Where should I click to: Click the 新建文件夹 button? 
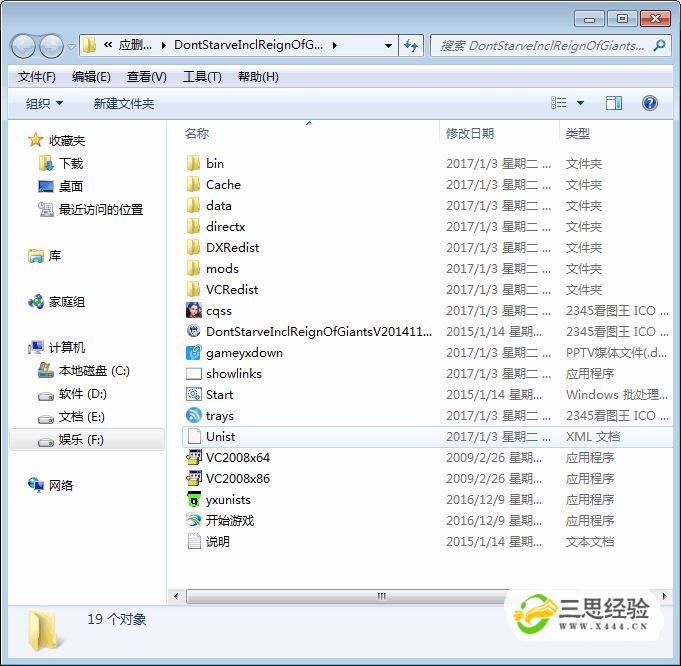click(x=124, y=104)
